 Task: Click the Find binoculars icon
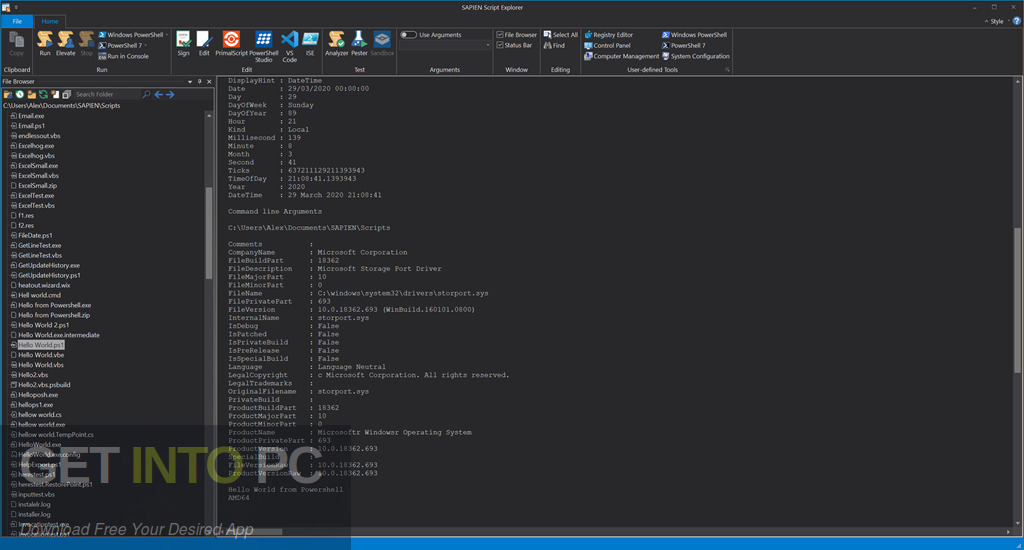point(548,45)
